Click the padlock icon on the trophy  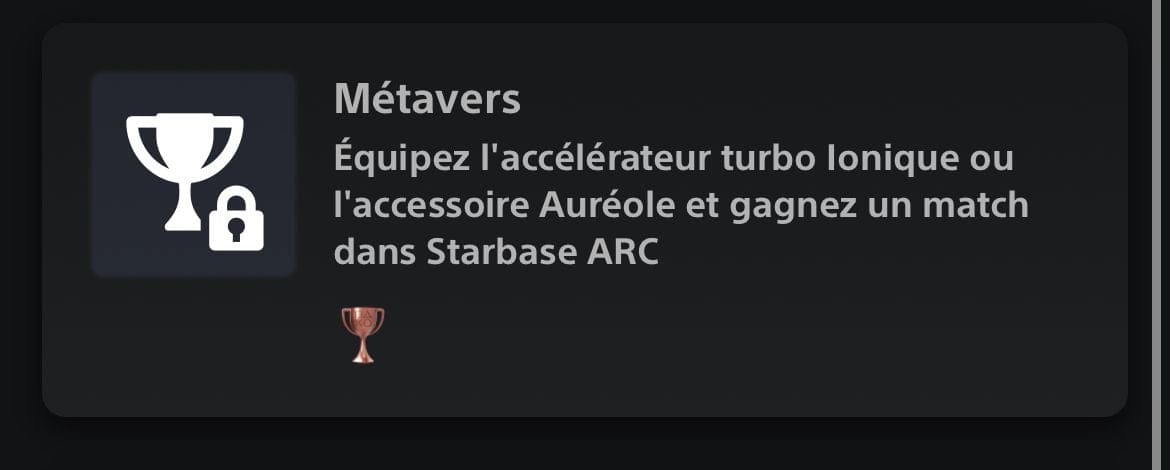click(236, 218)
